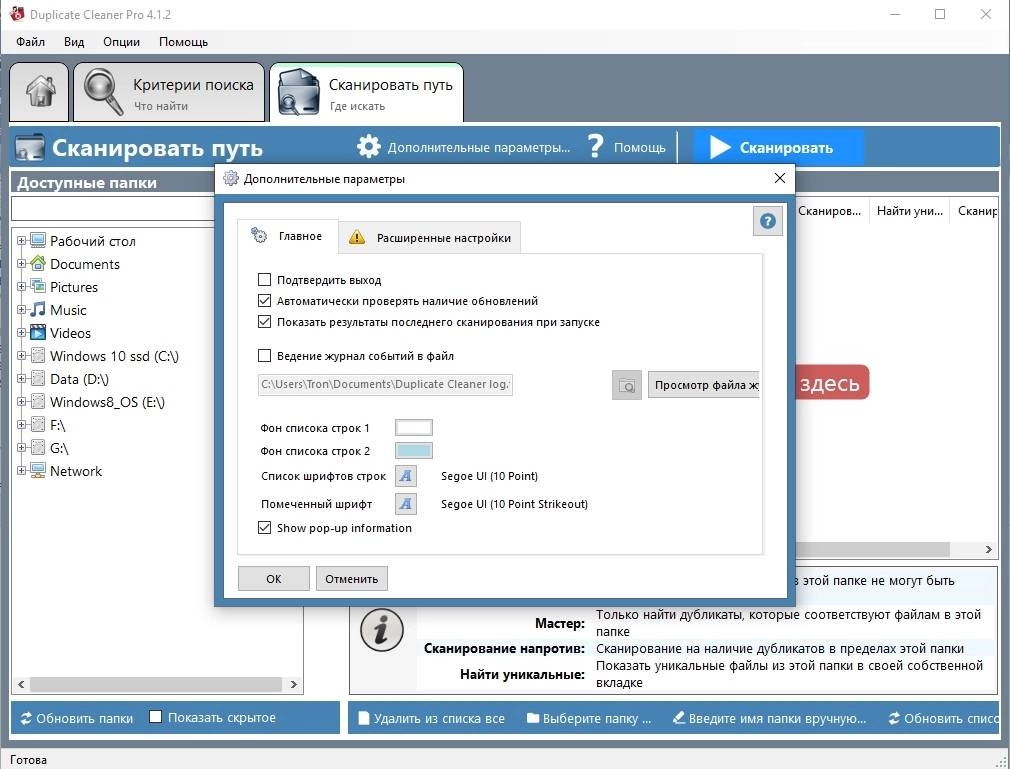Screen dimensions: 1010x769
Task: Click the Duplicate Cleaner app icon in title bar
Action: [x=16, y=14]
